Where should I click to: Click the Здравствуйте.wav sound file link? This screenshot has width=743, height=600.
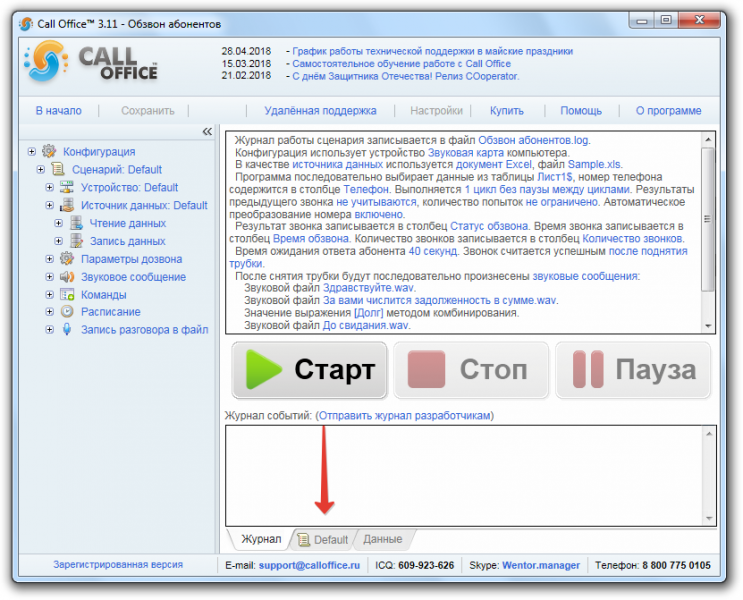[x=368, y=288]
